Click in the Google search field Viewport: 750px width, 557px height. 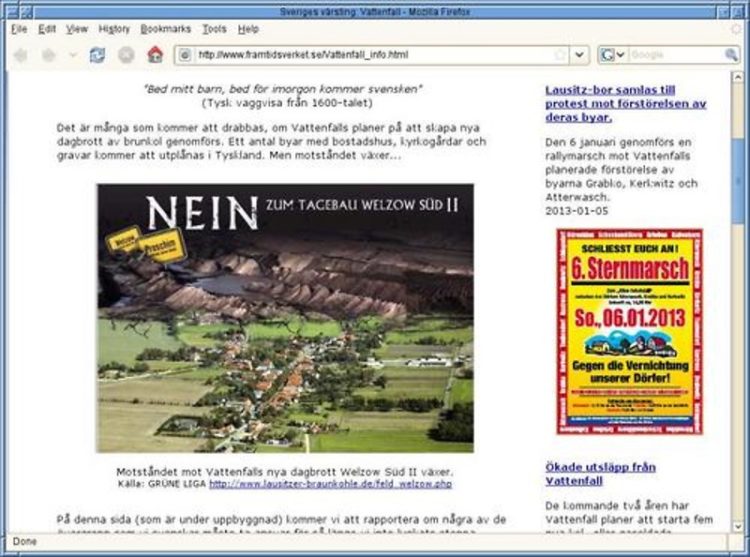pyautogui.click(x=670, y=54)
